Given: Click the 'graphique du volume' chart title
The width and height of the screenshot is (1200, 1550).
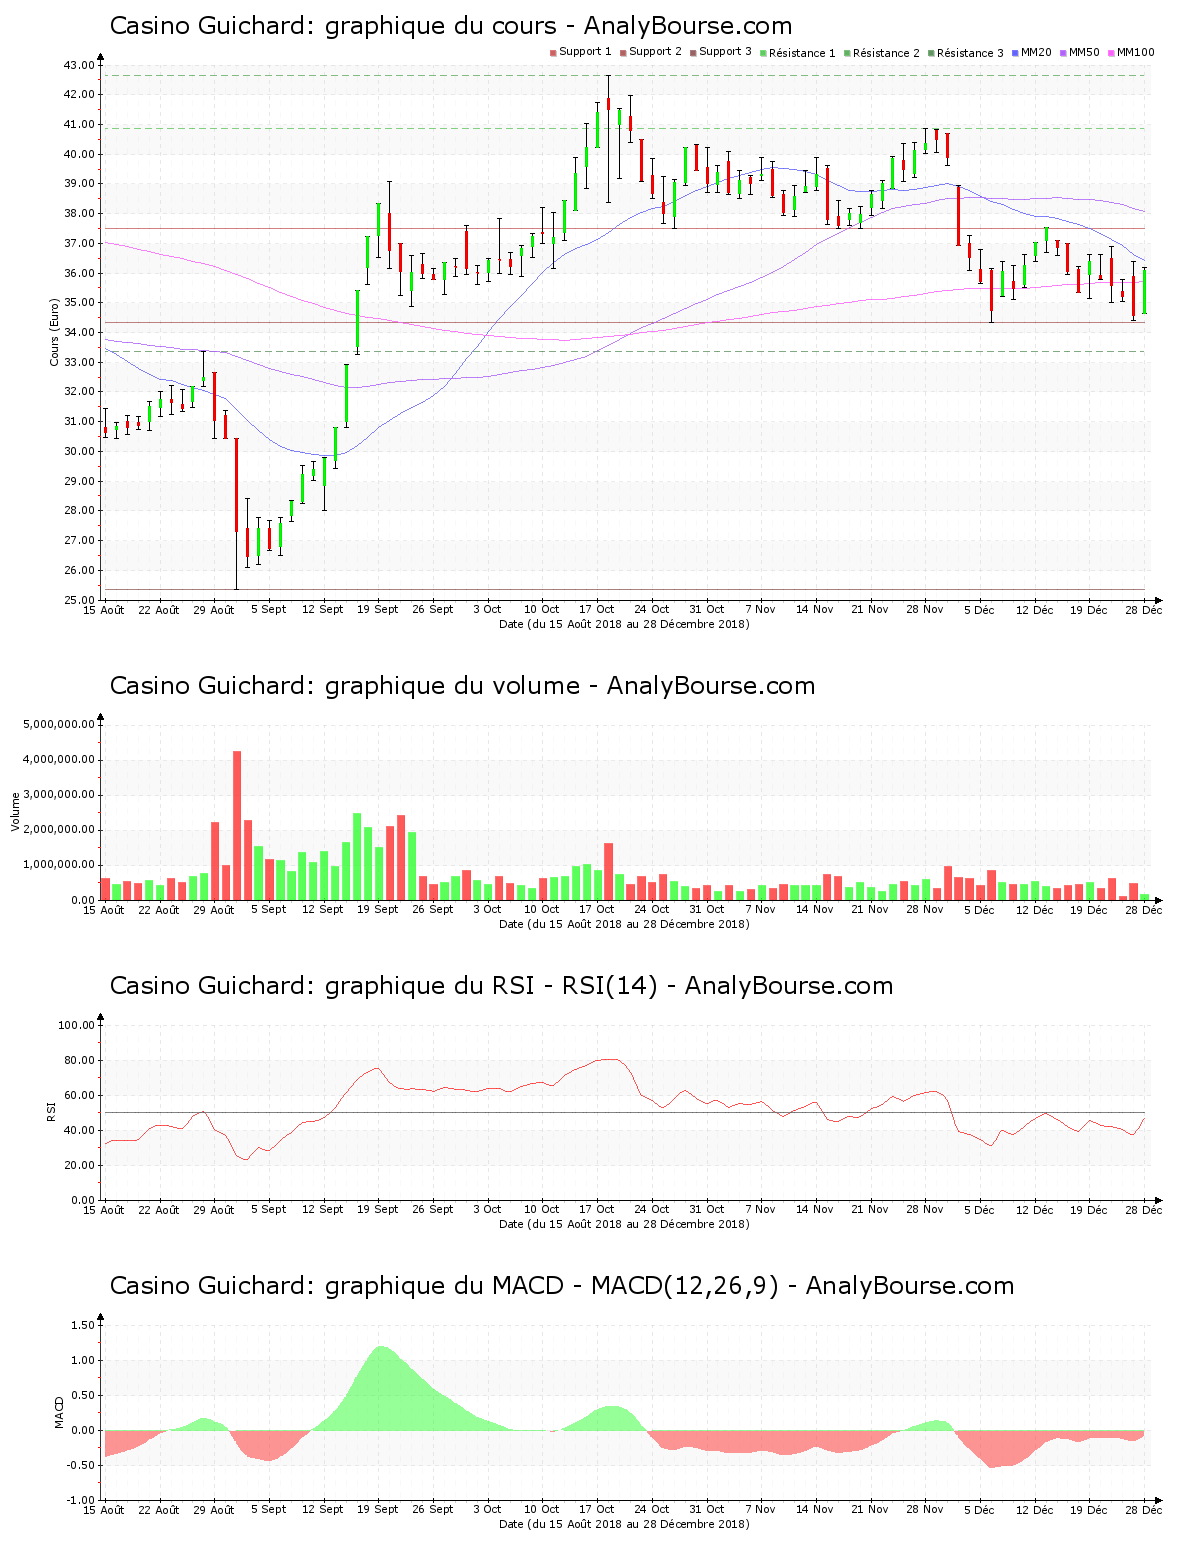Looking at the screenshot, I should tap(462, 686).
